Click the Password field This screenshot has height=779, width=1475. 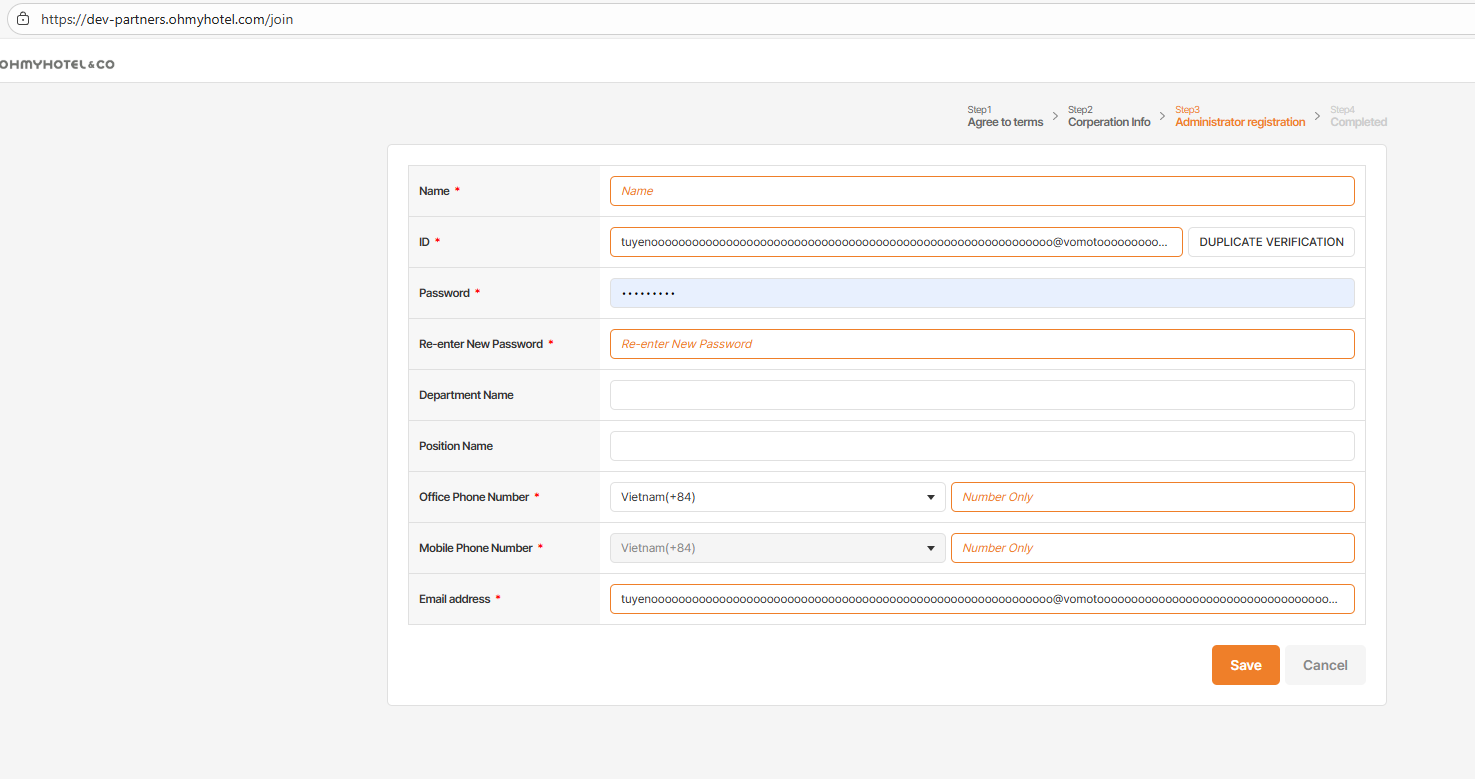click(981, 293)
